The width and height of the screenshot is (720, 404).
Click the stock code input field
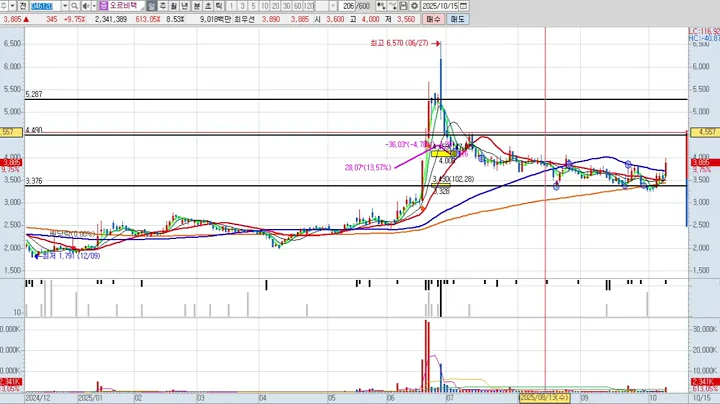[x=46, y=6]
